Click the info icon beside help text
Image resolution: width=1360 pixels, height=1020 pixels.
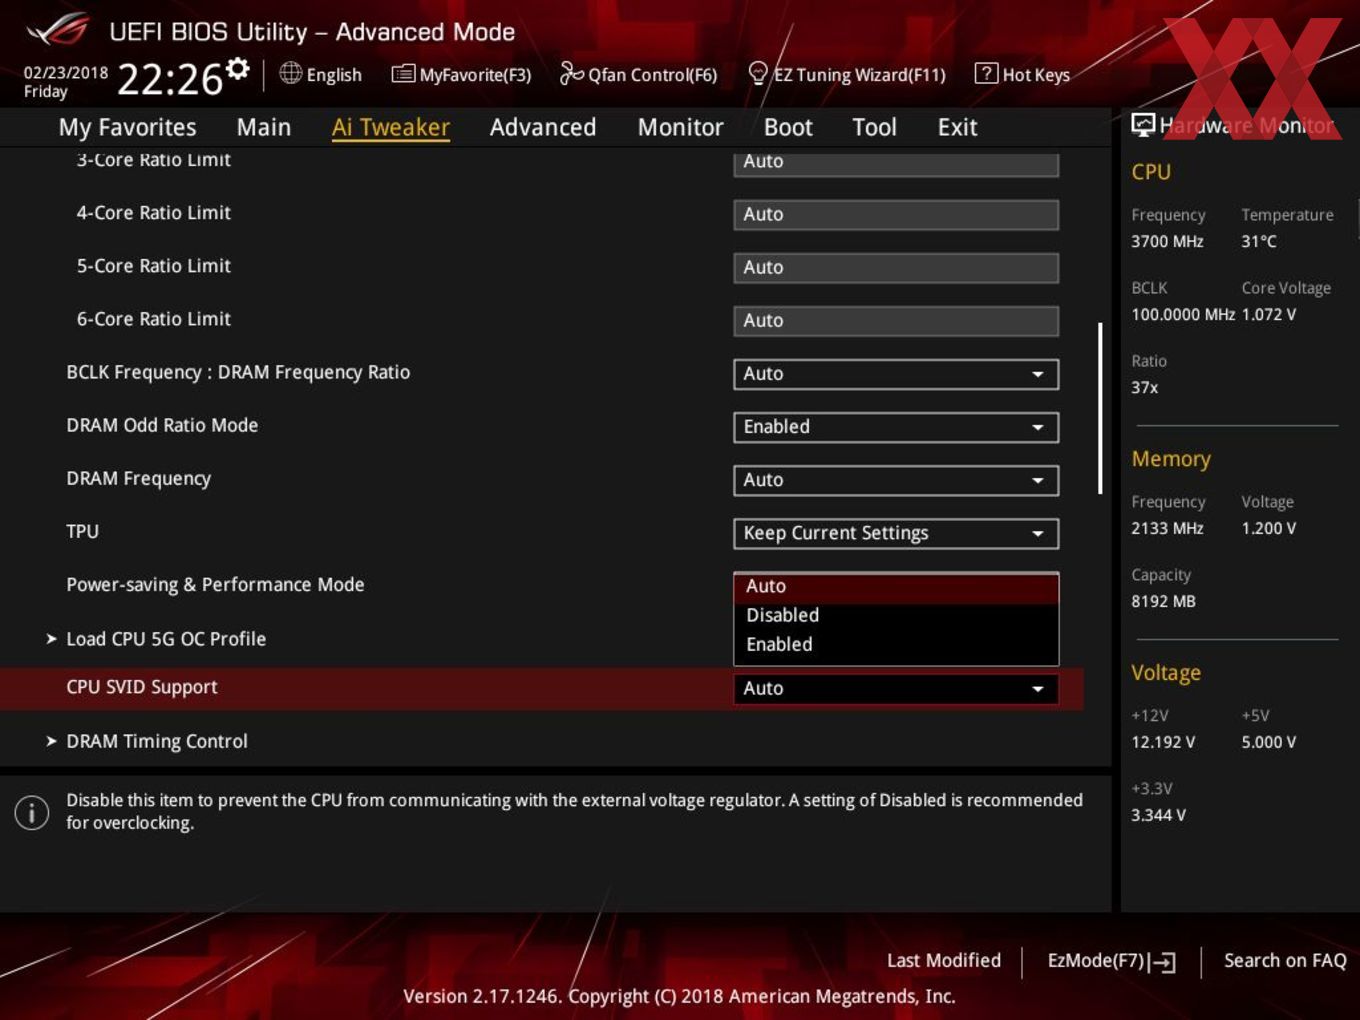(x=32, y=812)
